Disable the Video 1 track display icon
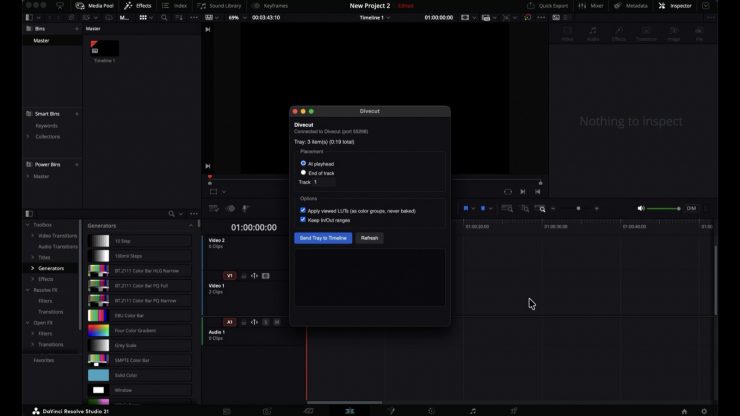 tap(266, 276)
